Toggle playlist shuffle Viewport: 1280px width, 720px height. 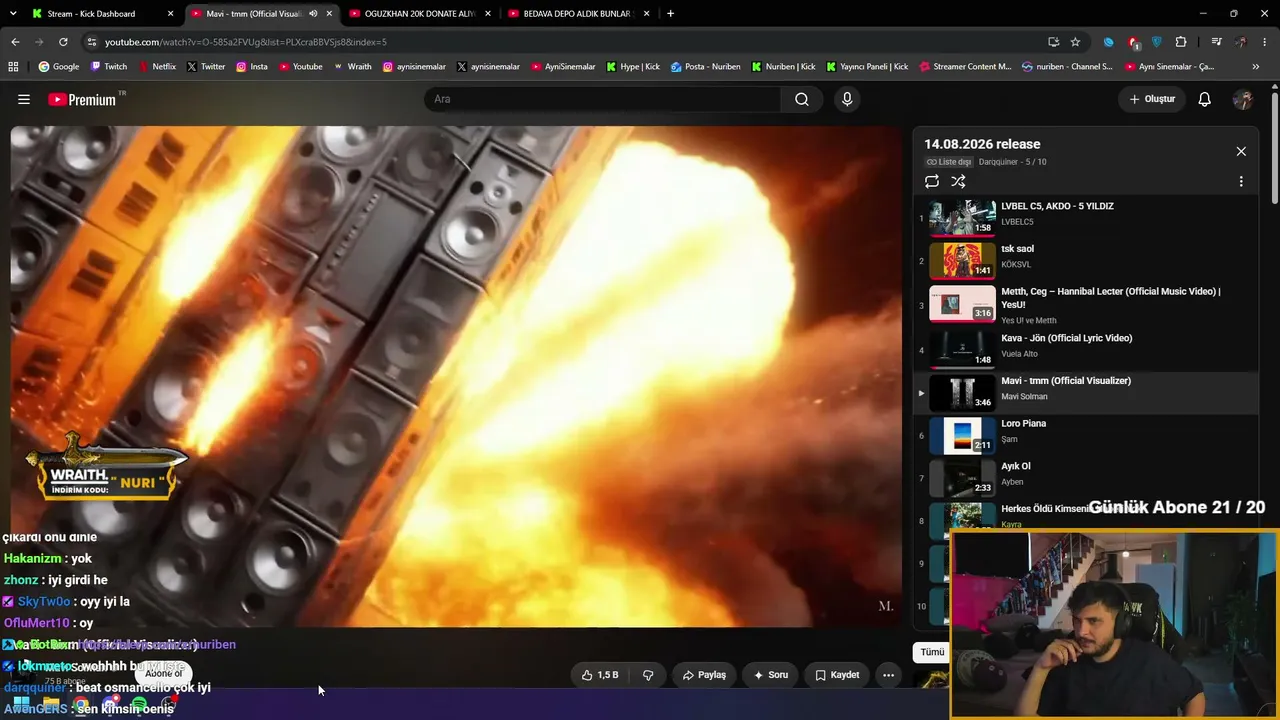point(958,181)
